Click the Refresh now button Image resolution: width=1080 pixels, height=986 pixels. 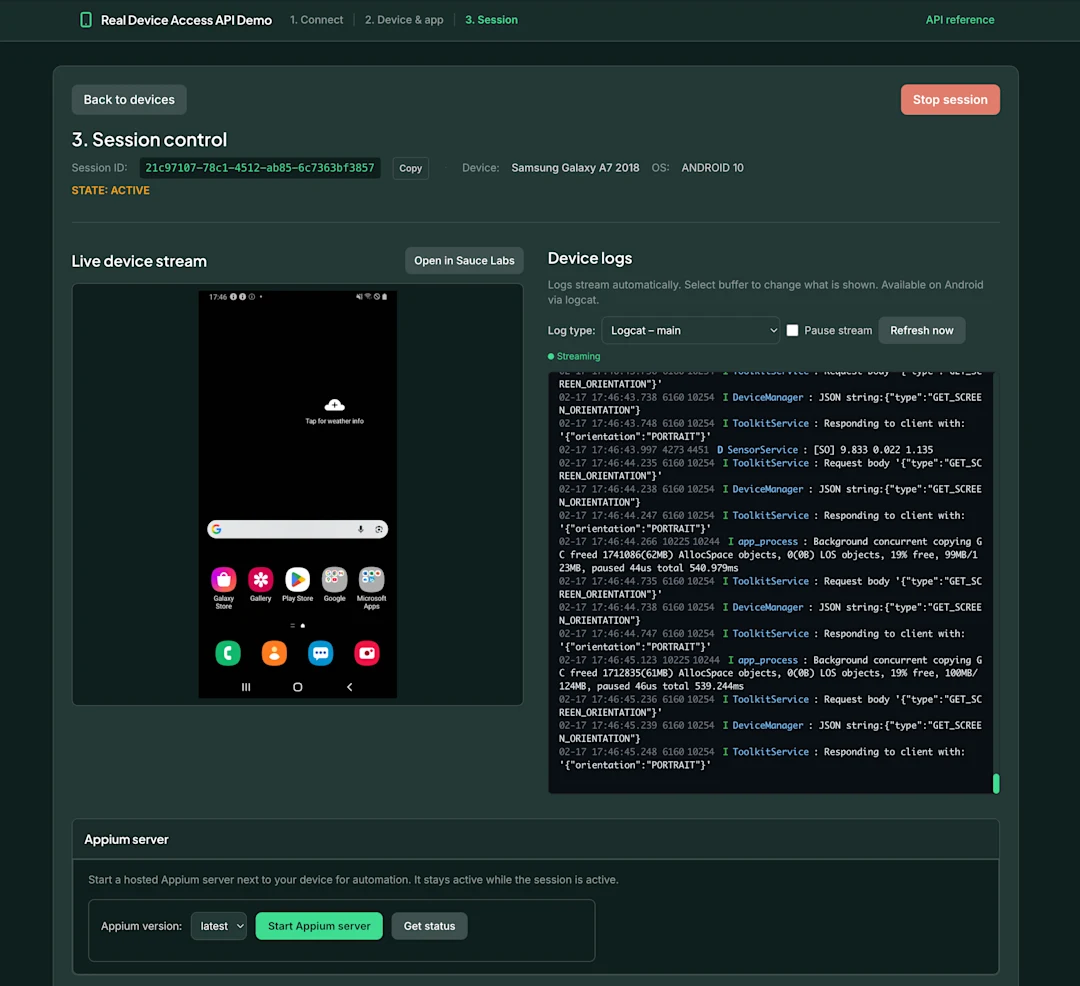pyautogui.click(x=922, y=331)
